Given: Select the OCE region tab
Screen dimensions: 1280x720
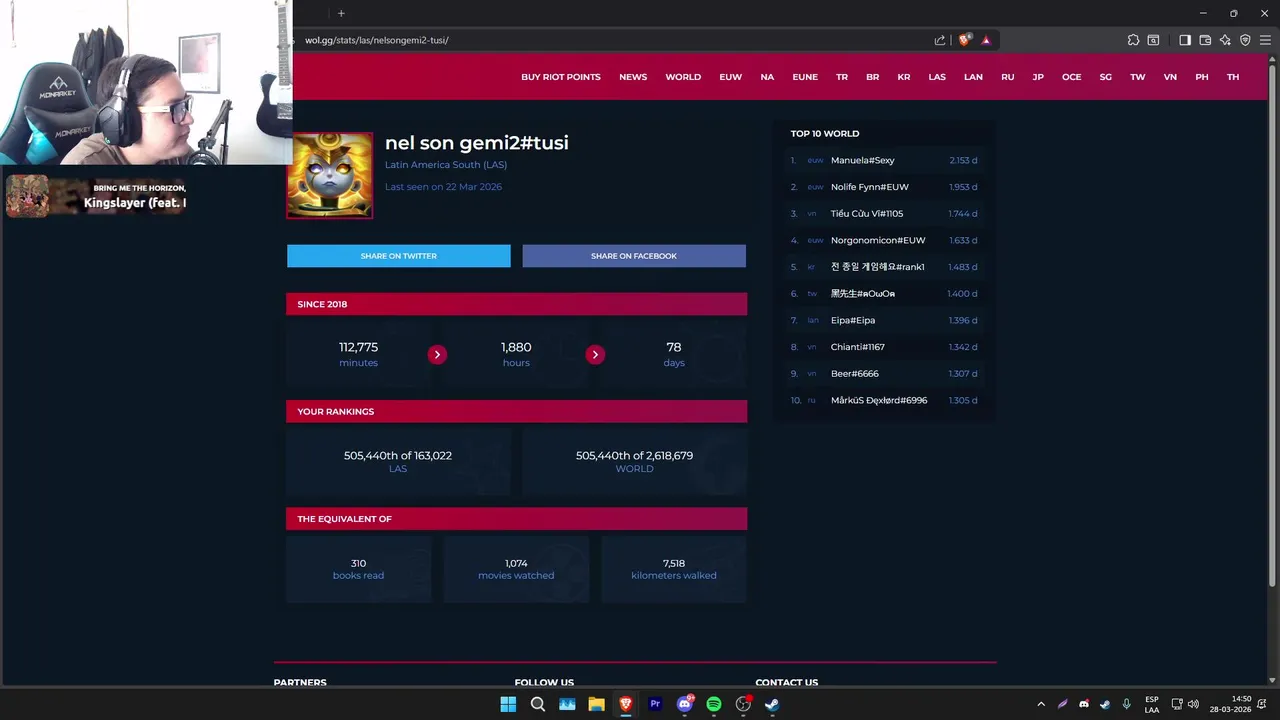Looking at the screenshot, I should coord(1071,77).
